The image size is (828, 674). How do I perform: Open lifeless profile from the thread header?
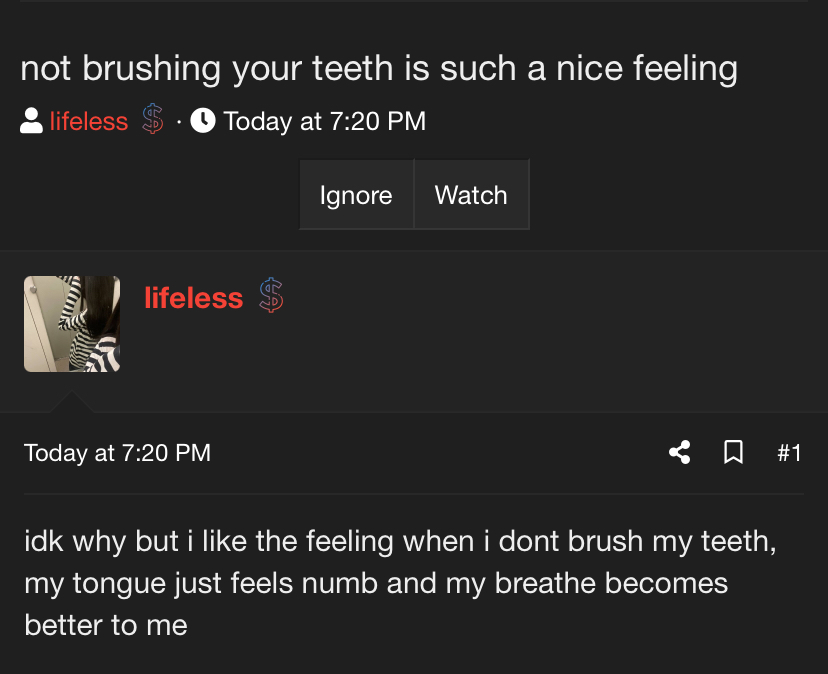(89, 122)
